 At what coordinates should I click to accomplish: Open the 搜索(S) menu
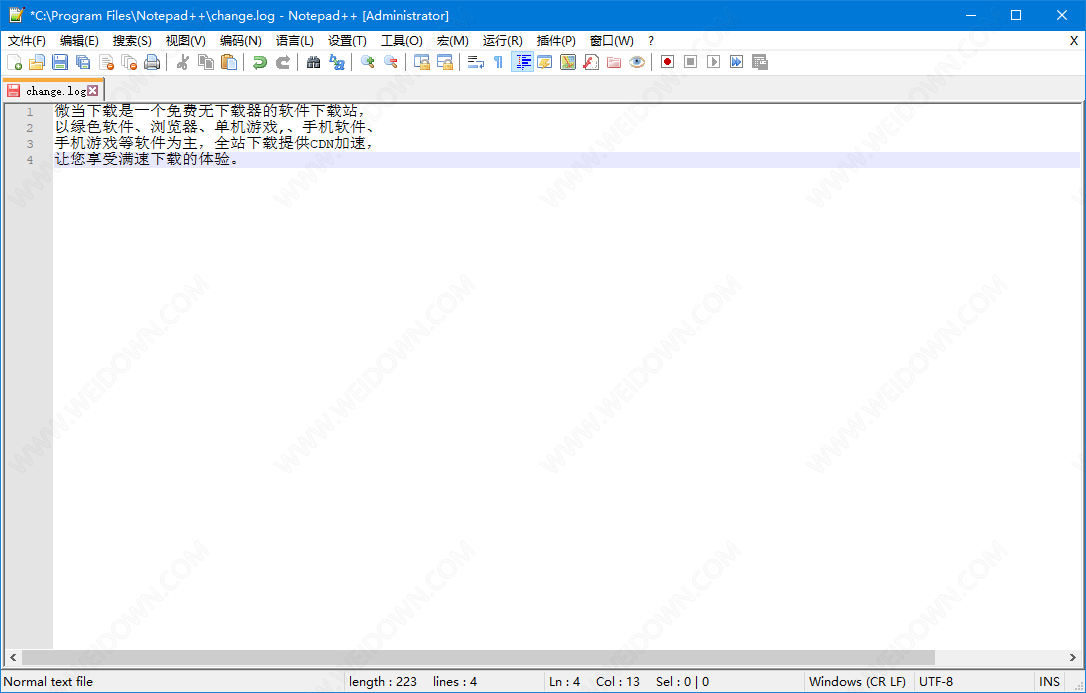point(132,41)
